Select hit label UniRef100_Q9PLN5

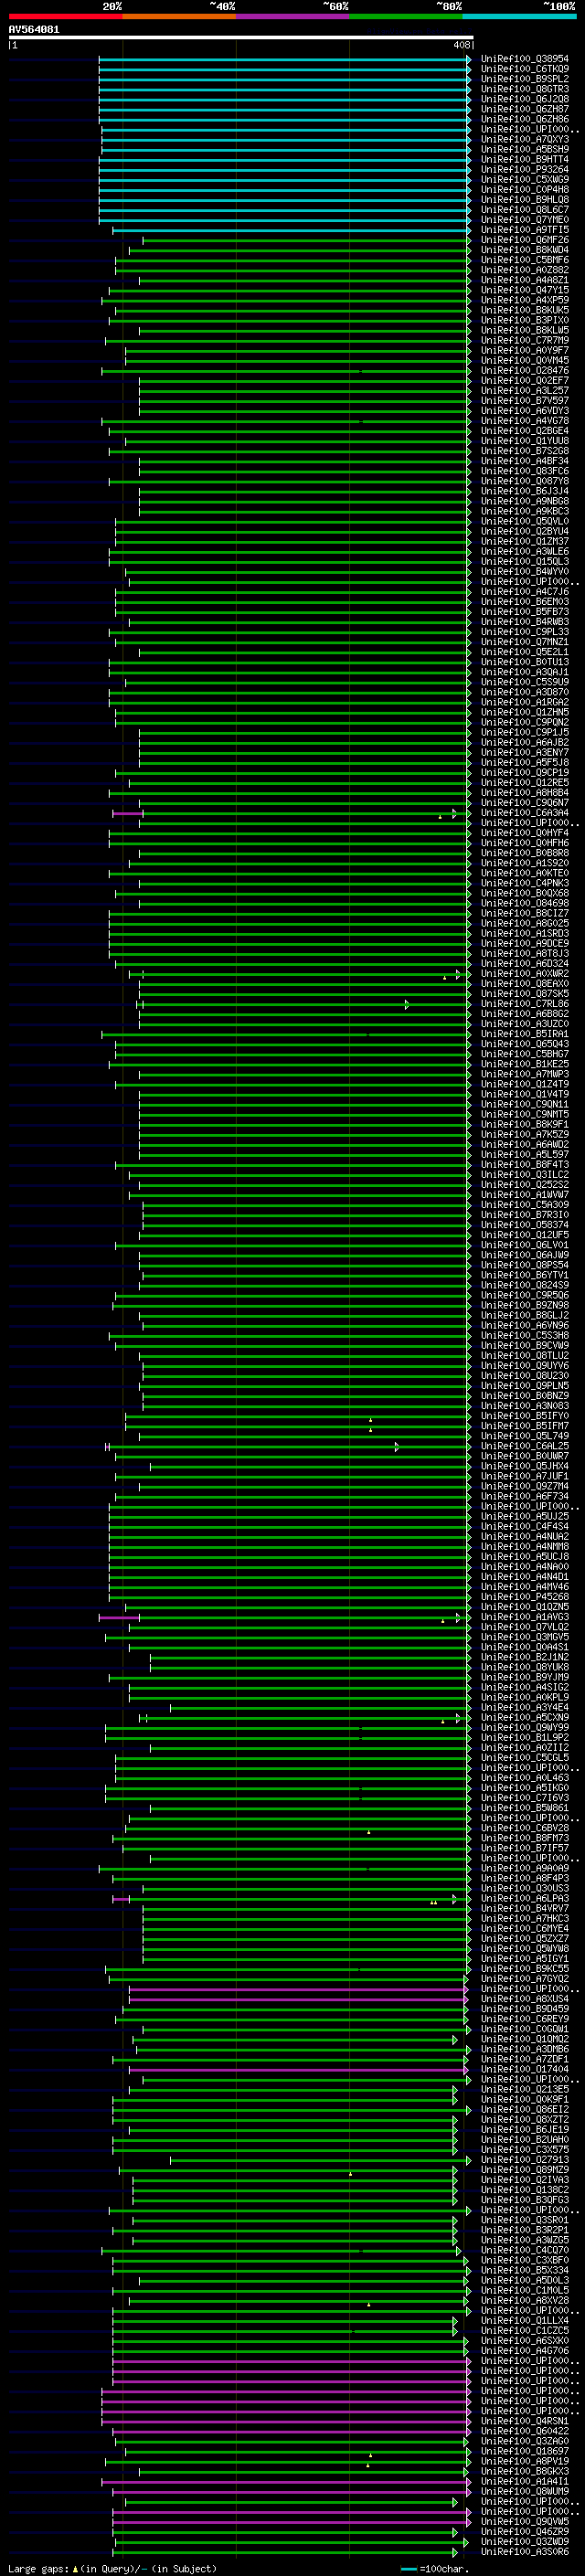[x=524, y=1386]
